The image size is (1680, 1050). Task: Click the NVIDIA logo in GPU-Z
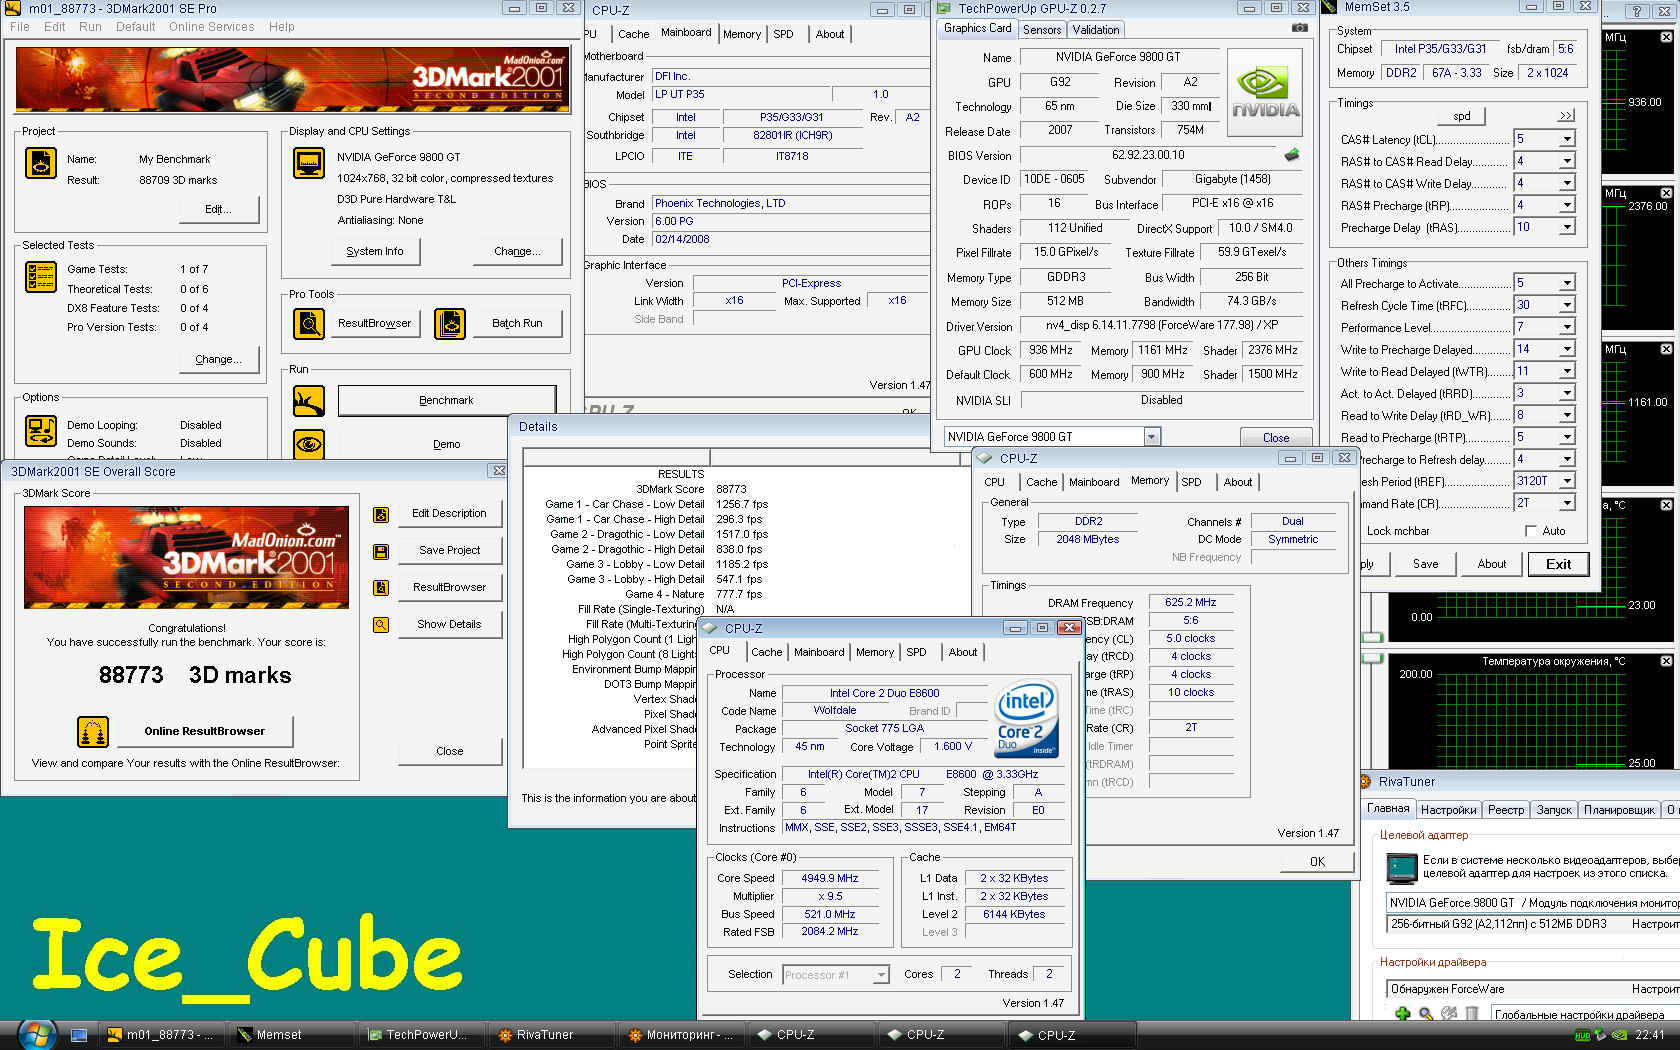[1265, 93]
